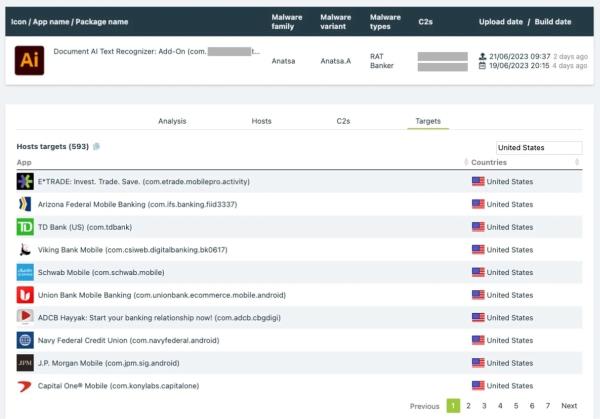Click the ADCB Hayyak app icon

(25, 318)
